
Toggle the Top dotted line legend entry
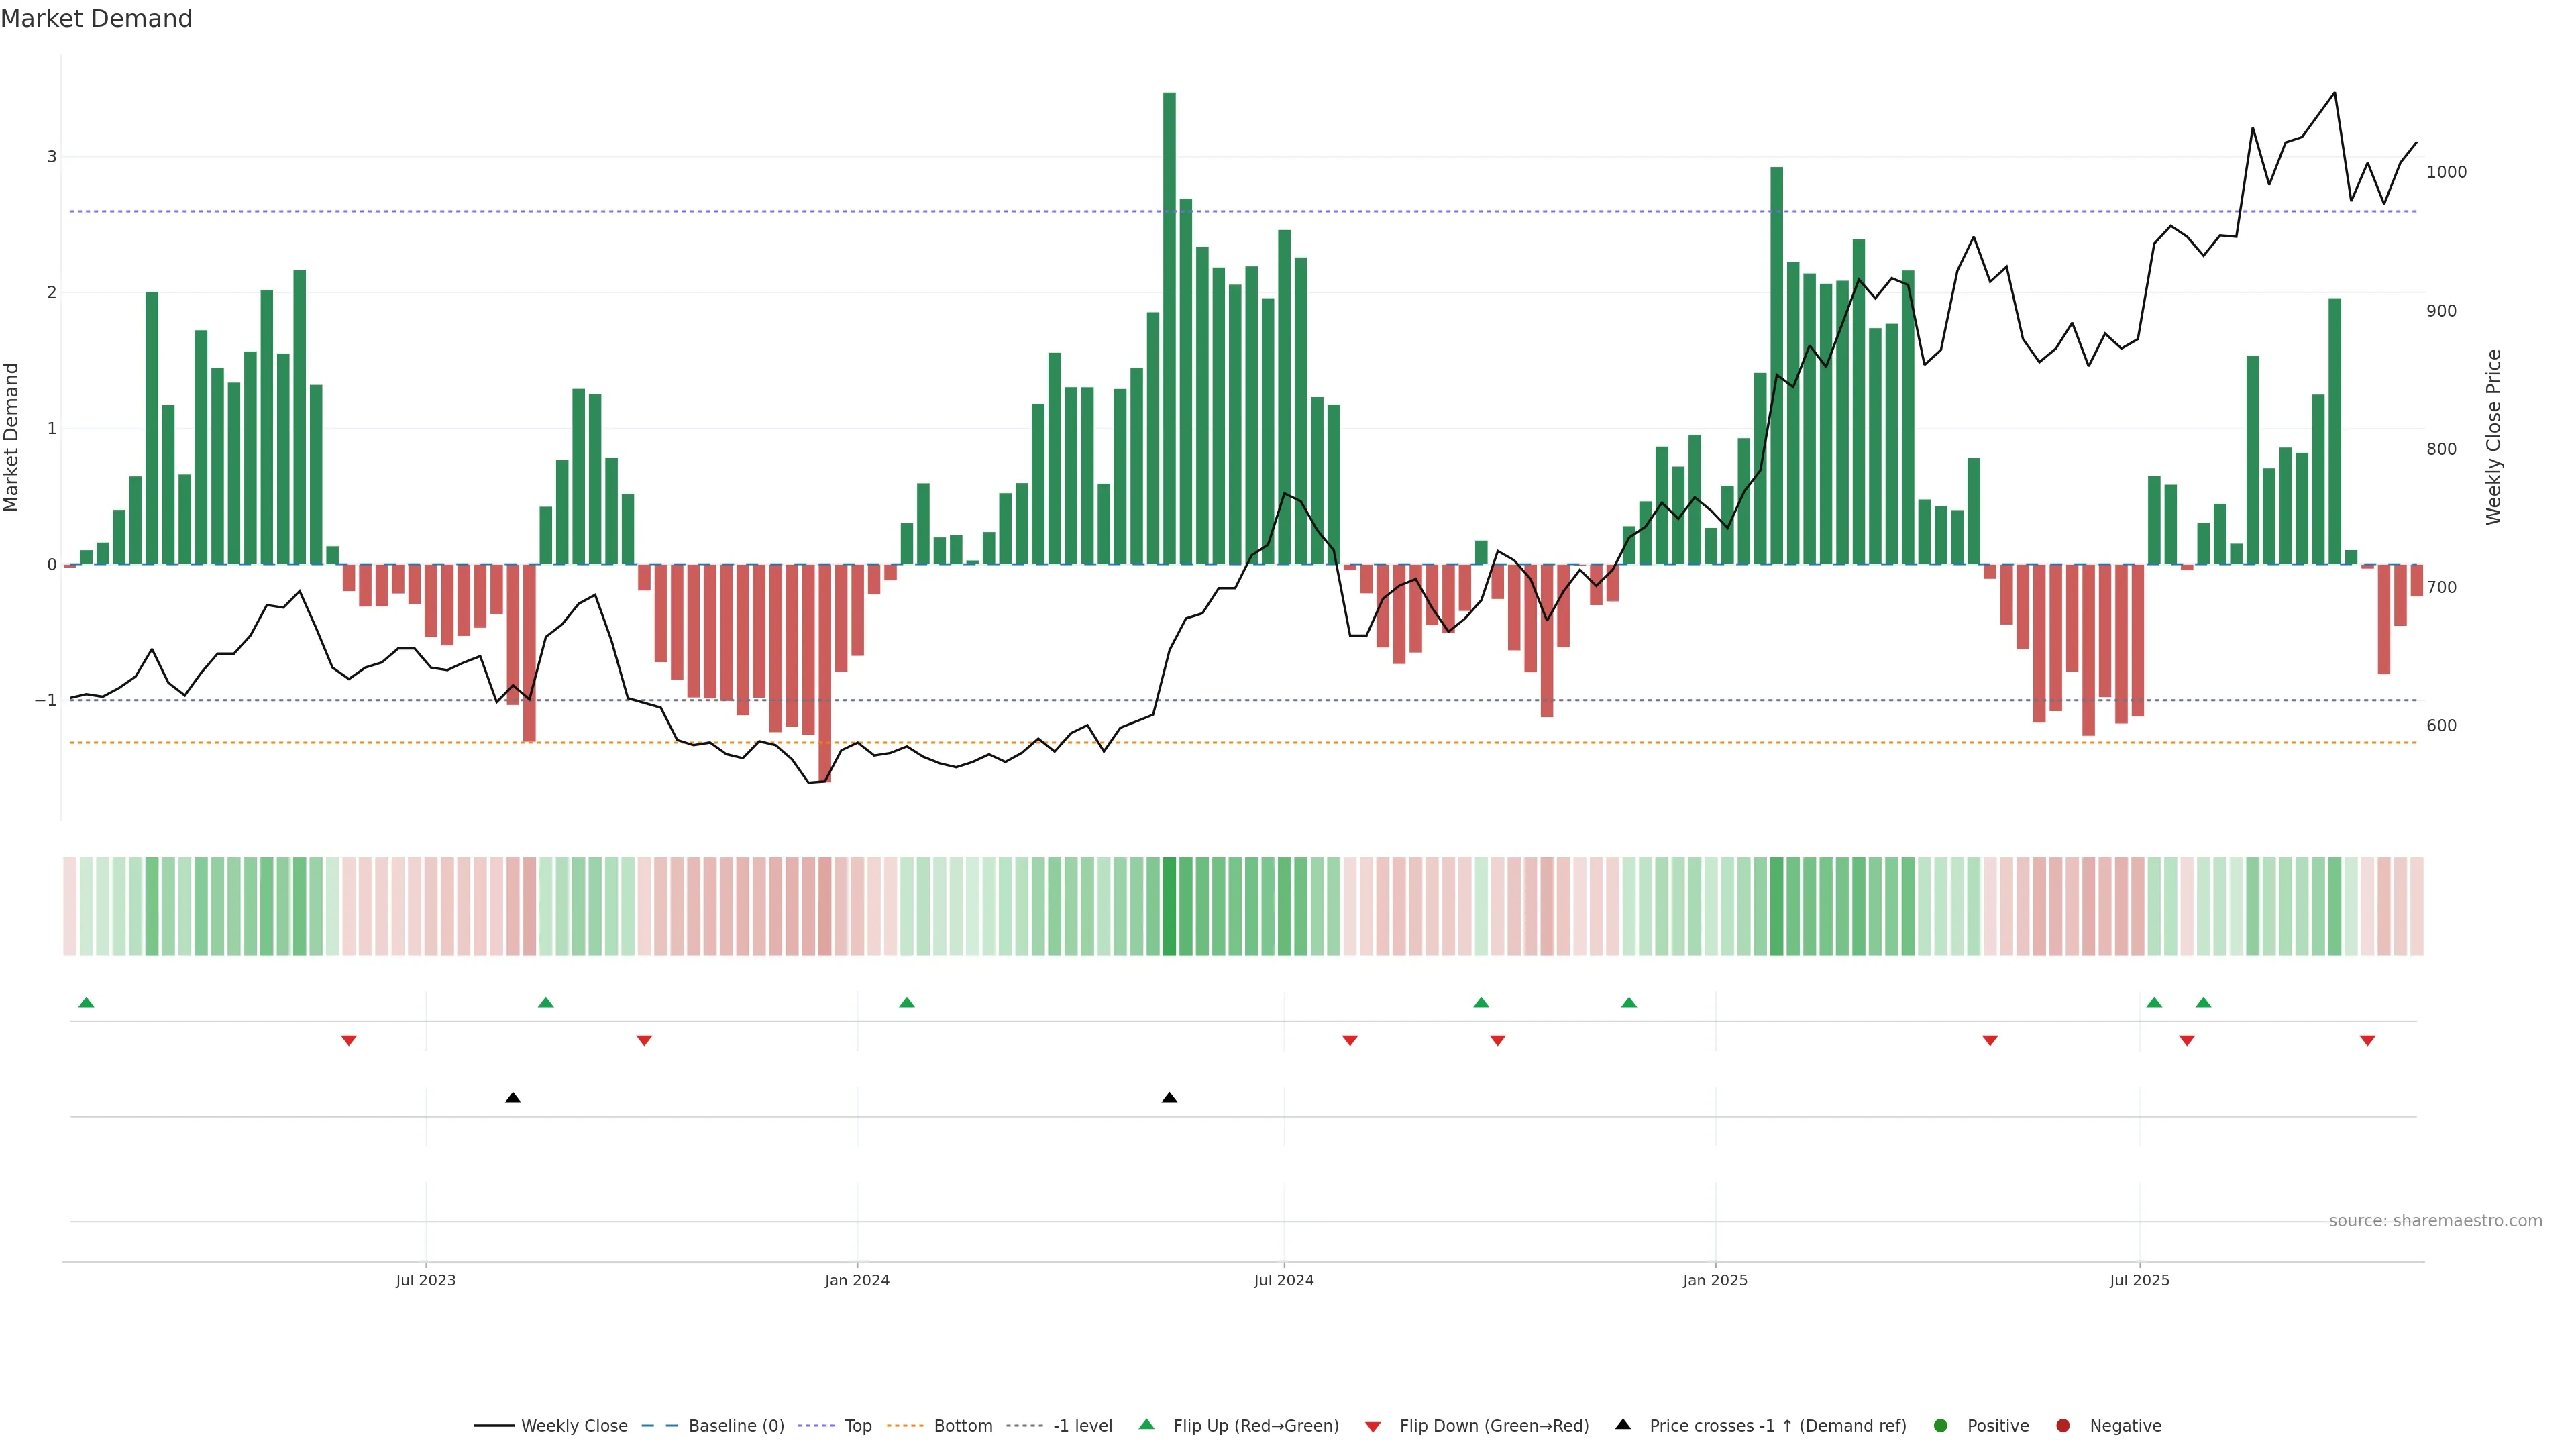click(x=857, y=1425)
